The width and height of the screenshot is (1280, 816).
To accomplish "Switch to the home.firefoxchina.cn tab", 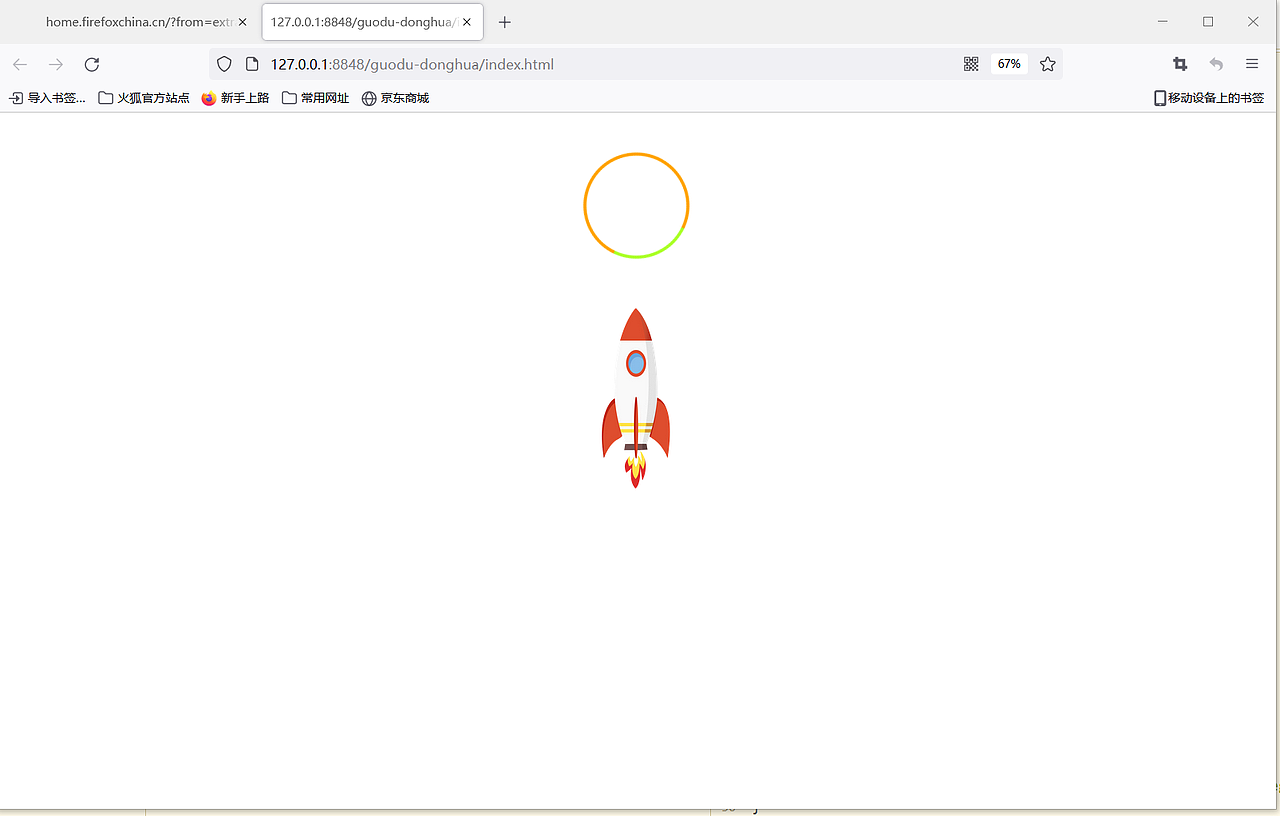I will (x=139, y=22).
